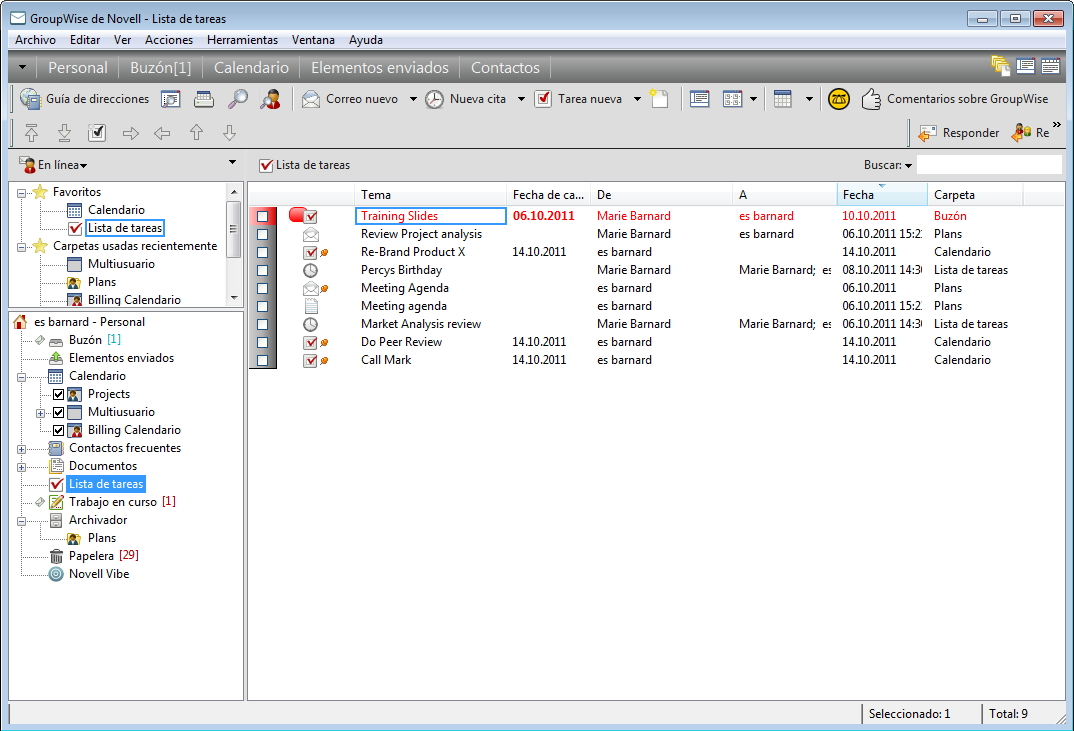Click the Tarea nueva checkmark icon
Viewport: 1074px width, 731px height.
click(x=543, y=99)
